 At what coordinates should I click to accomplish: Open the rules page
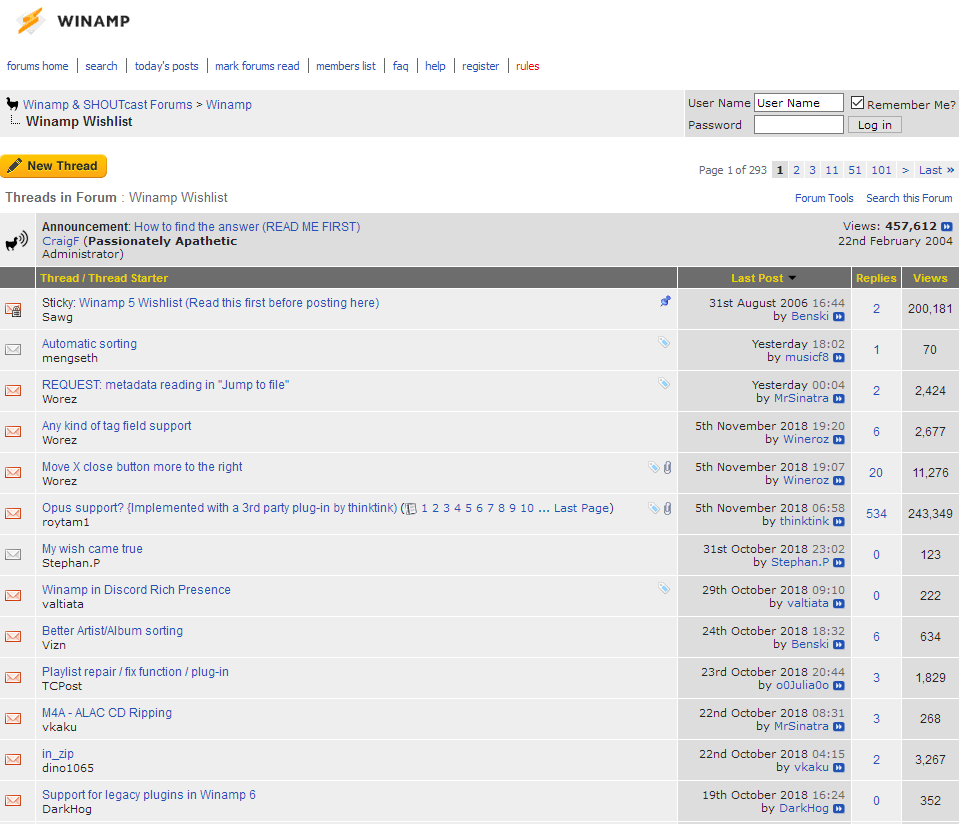[x=527, y=66]
